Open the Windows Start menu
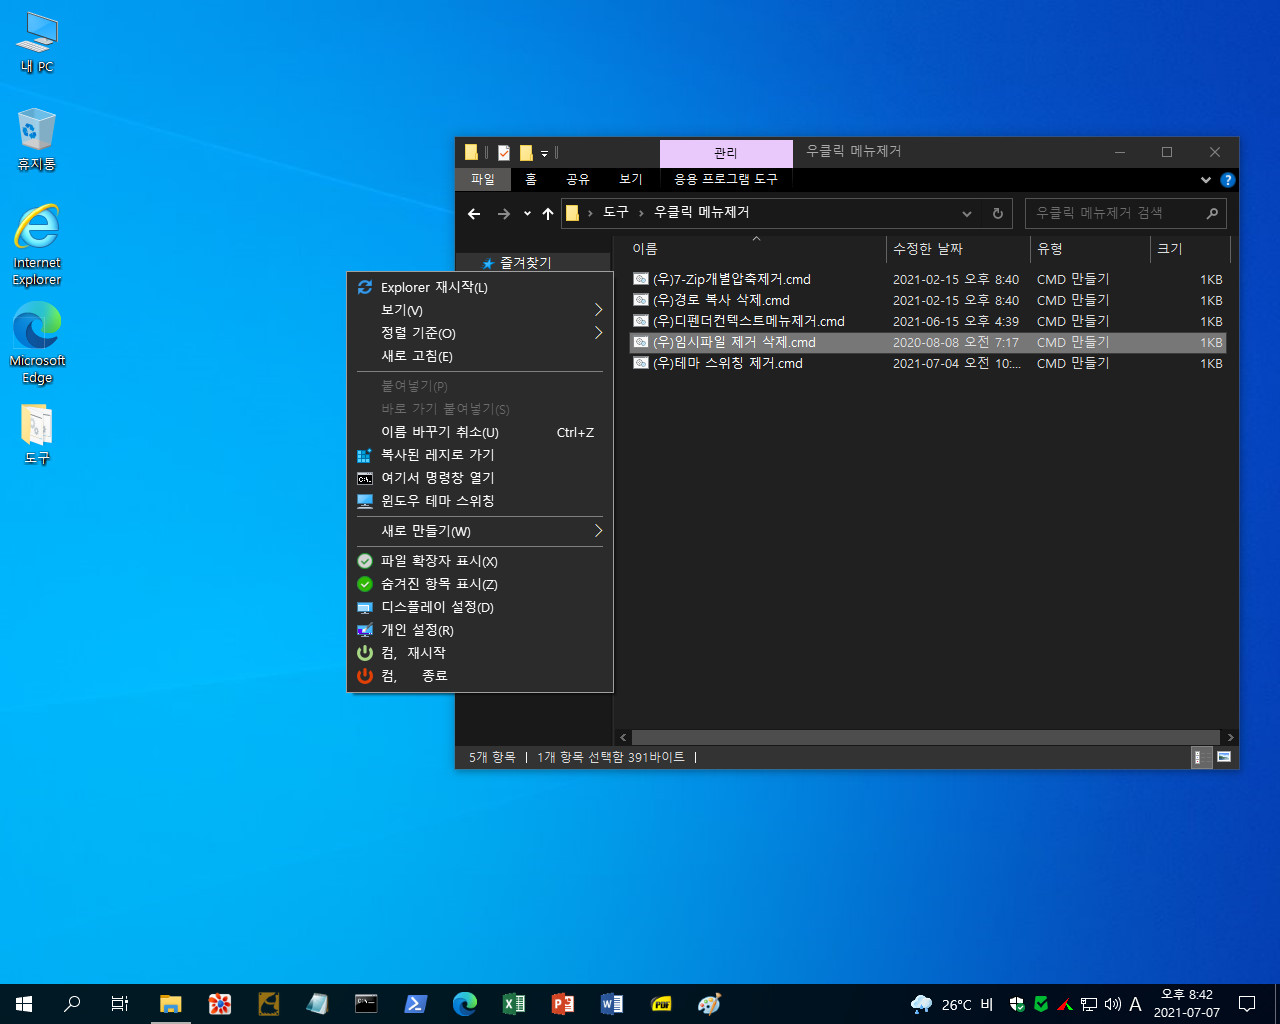 (24, 1004)
